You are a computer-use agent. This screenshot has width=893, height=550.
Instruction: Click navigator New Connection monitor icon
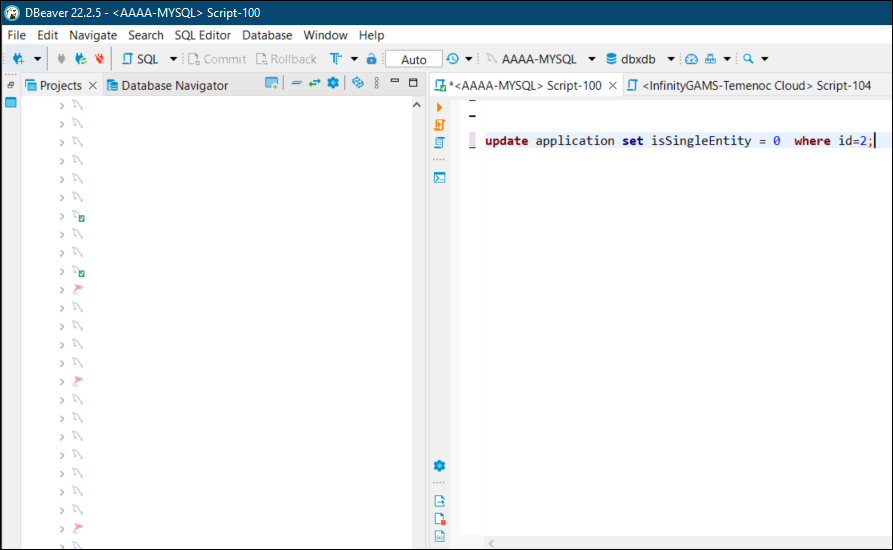point(272,83)
